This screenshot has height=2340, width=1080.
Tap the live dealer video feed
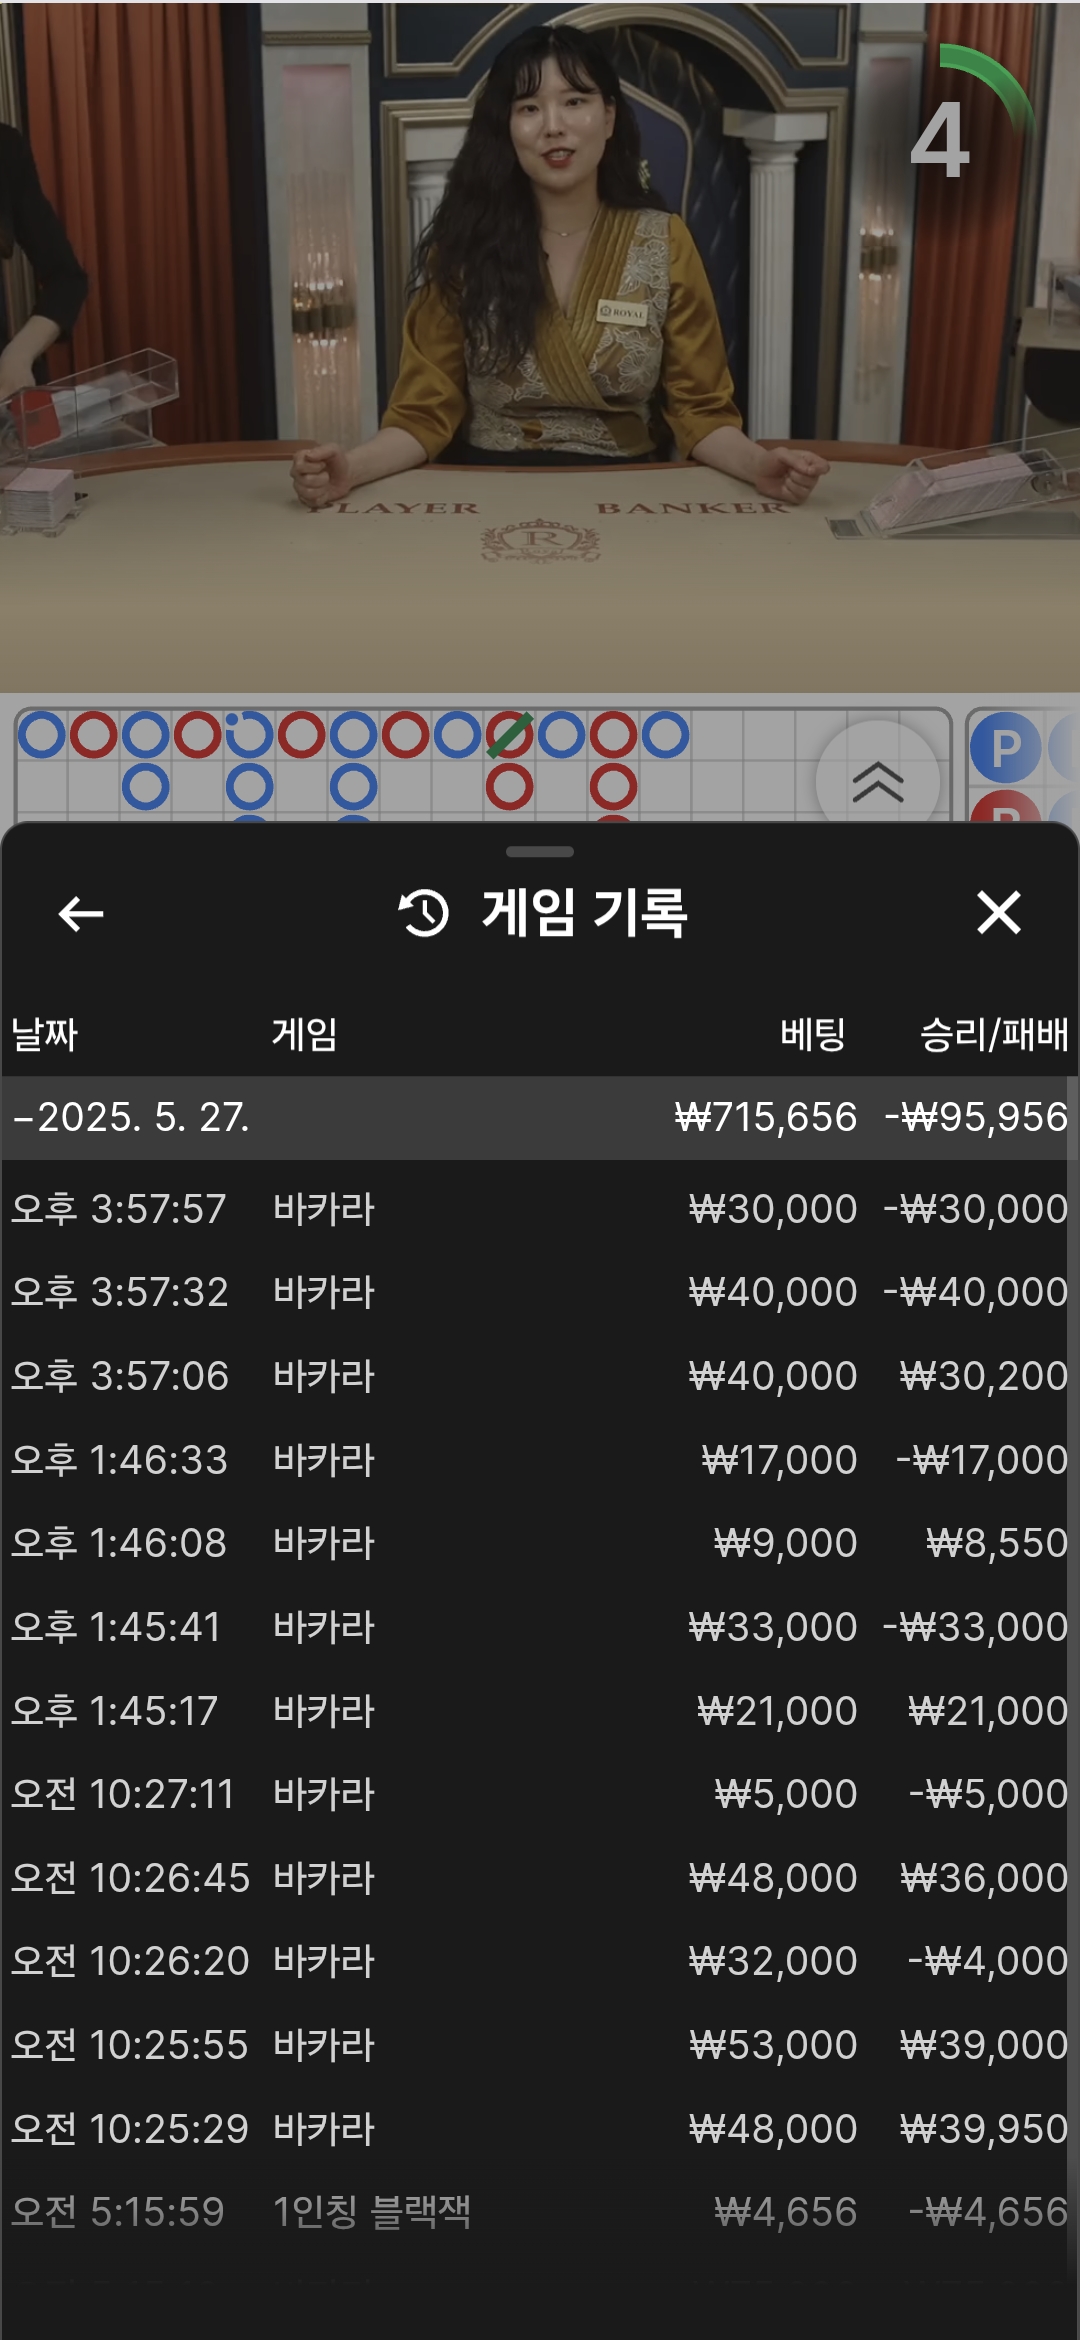pyautogui.click(x=540, y=346)
